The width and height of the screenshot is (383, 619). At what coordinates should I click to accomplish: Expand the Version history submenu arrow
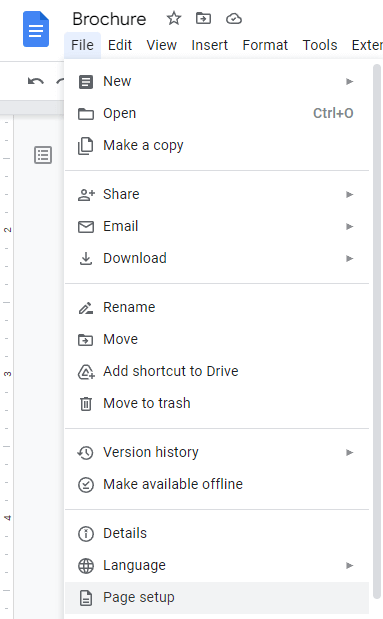click(349, 452)
